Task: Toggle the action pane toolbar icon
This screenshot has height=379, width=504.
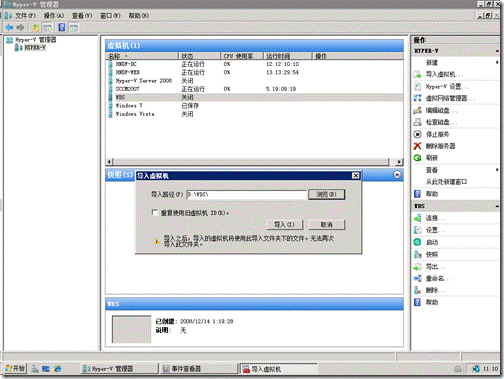Action: pyautogui.click(x=74, y=27)
